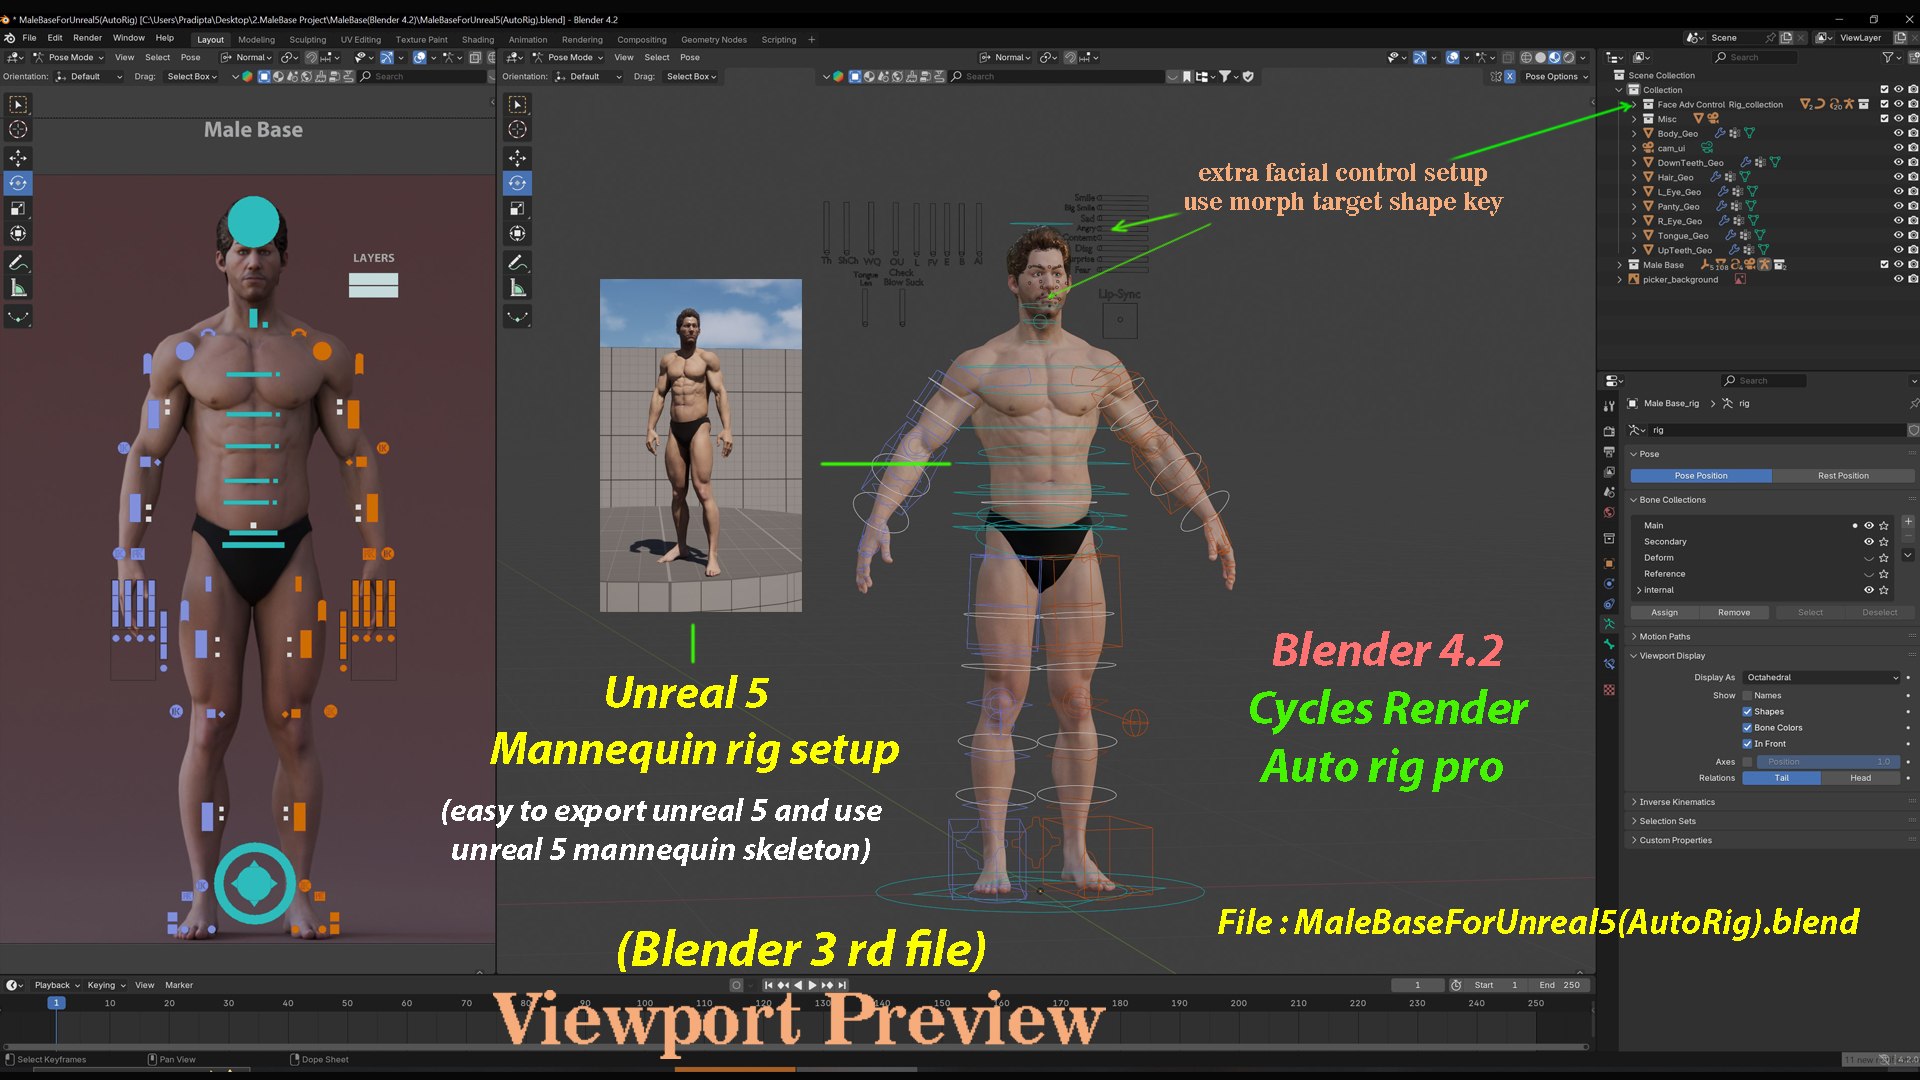Switch to the Animation workspace tab
The width and height of the screenshot is (1920, 1080).
point(528,40)
